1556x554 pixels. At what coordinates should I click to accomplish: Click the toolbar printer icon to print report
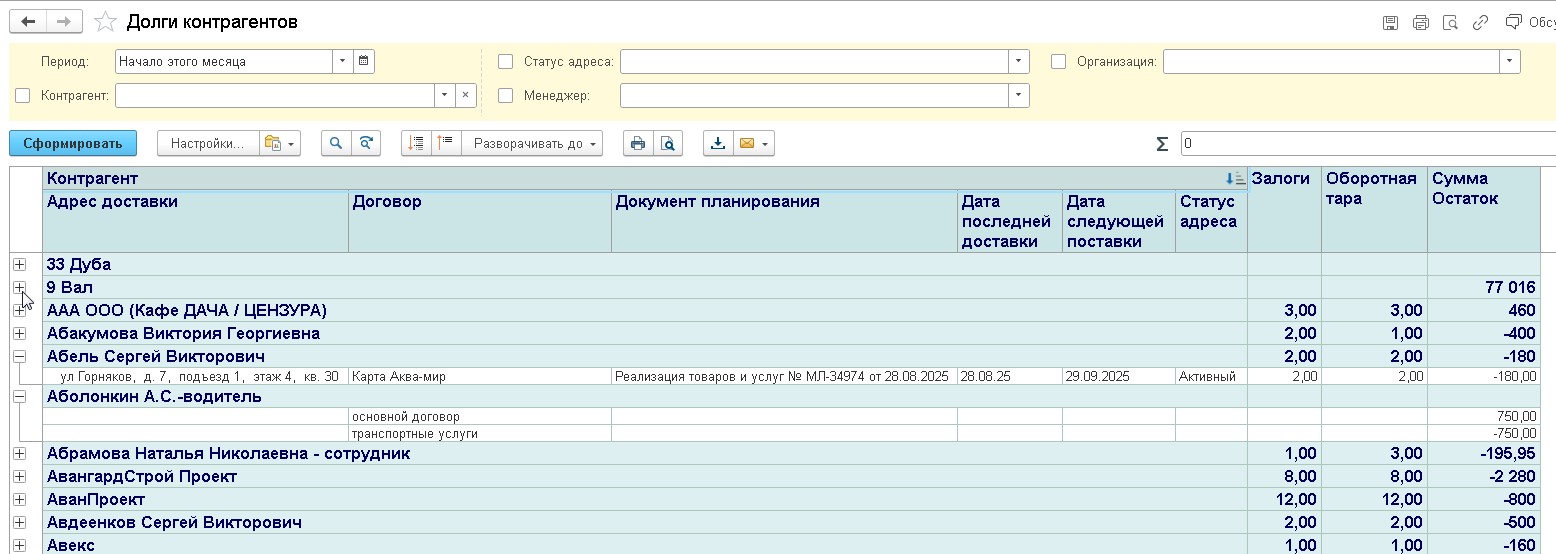point(637,144)
